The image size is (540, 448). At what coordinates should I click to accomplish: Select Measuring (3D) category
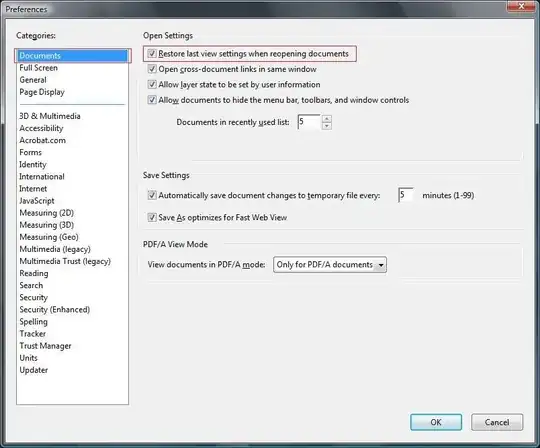point(46,225)
